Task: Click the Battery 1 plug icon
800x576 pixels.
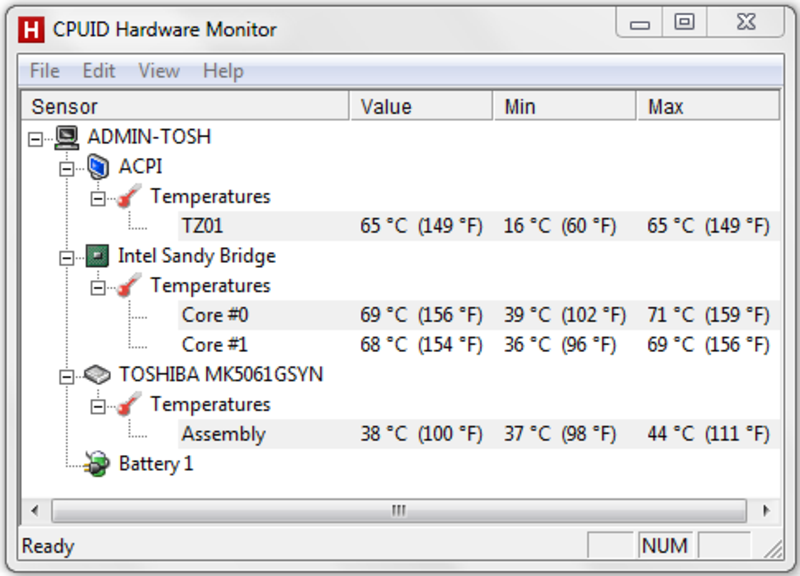Action: [x=97, y=464]
